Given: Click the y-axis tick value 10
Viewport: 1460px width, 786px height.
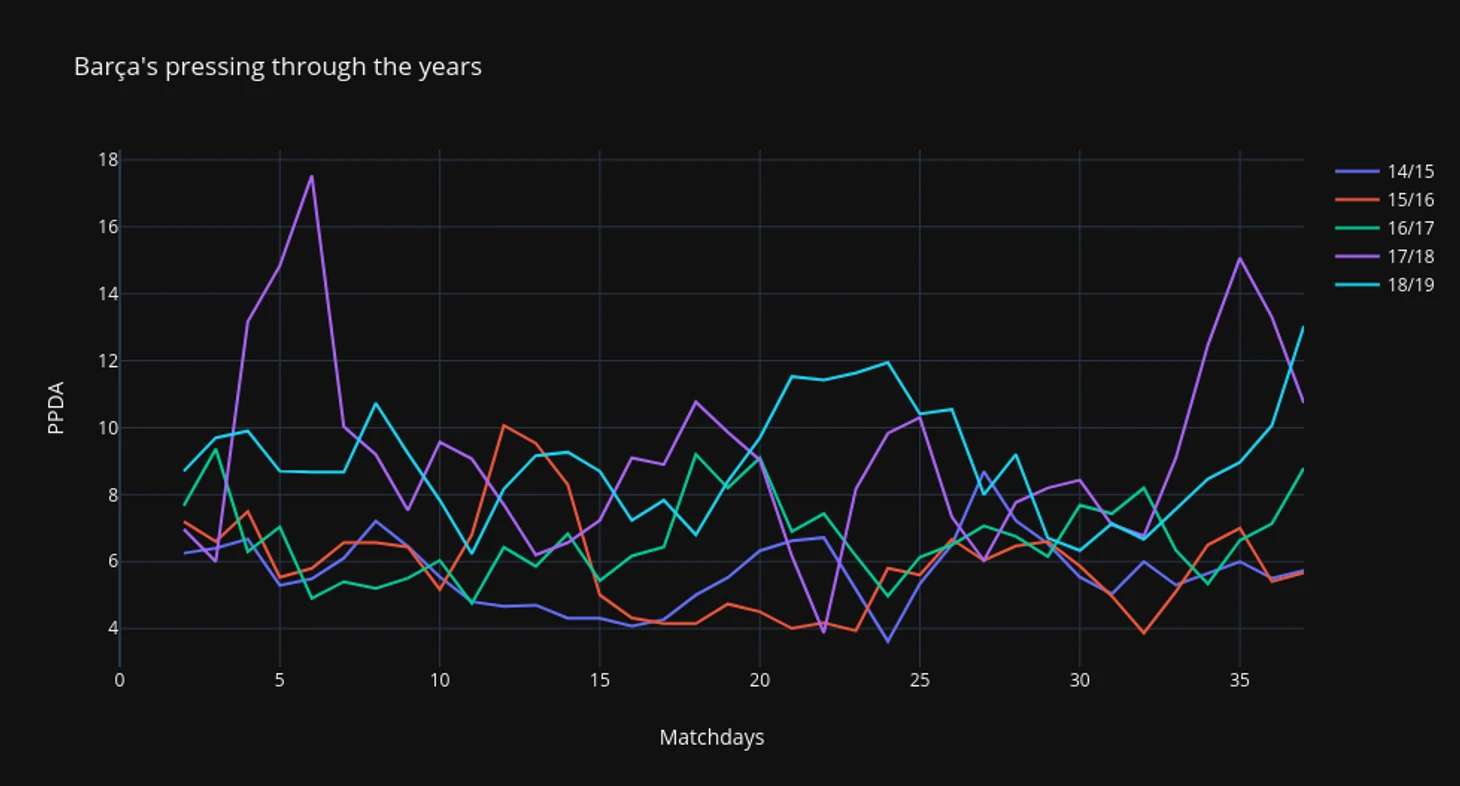Looking at the screenshot, I should 108,428.
